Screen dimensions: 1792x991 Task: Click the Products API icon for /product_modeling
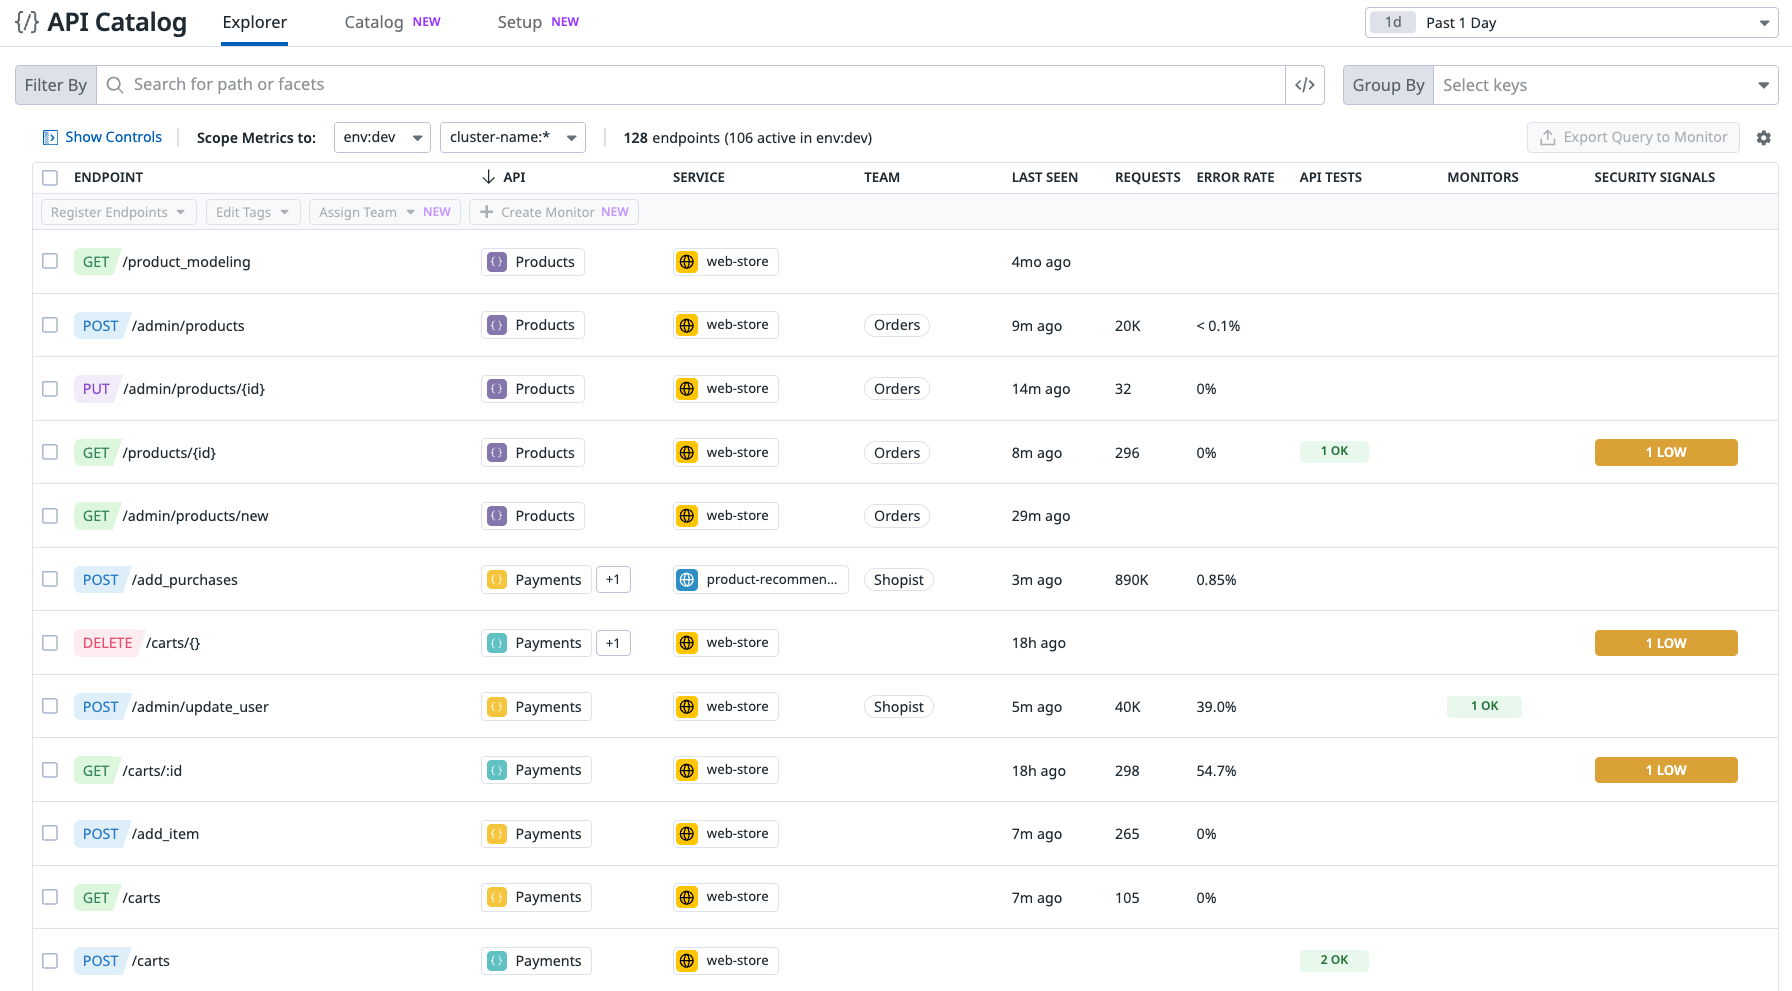[497, 262]
